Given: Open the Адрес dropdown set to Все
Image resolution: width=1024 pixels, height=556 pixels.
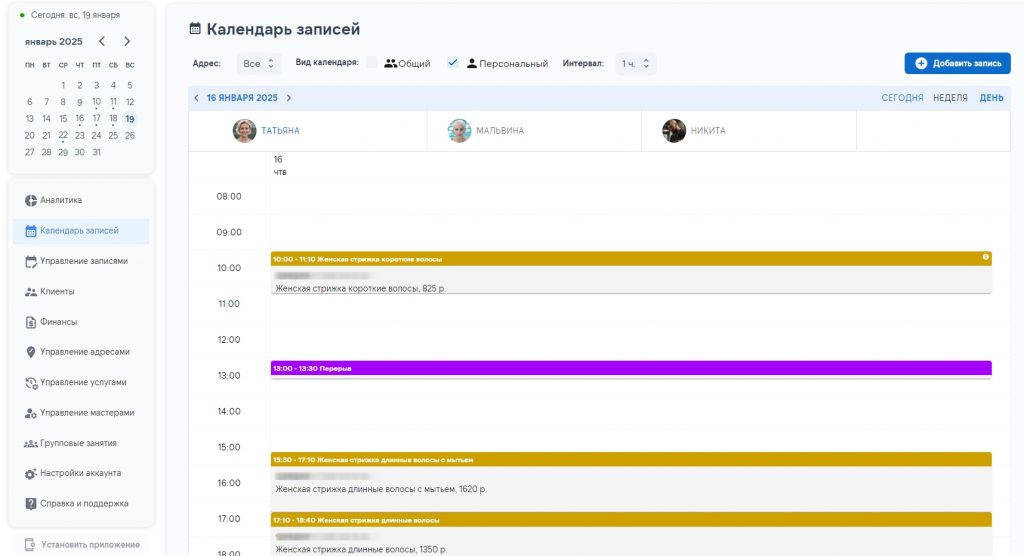Looking at the screenshot, I should [x=259, y=64].
